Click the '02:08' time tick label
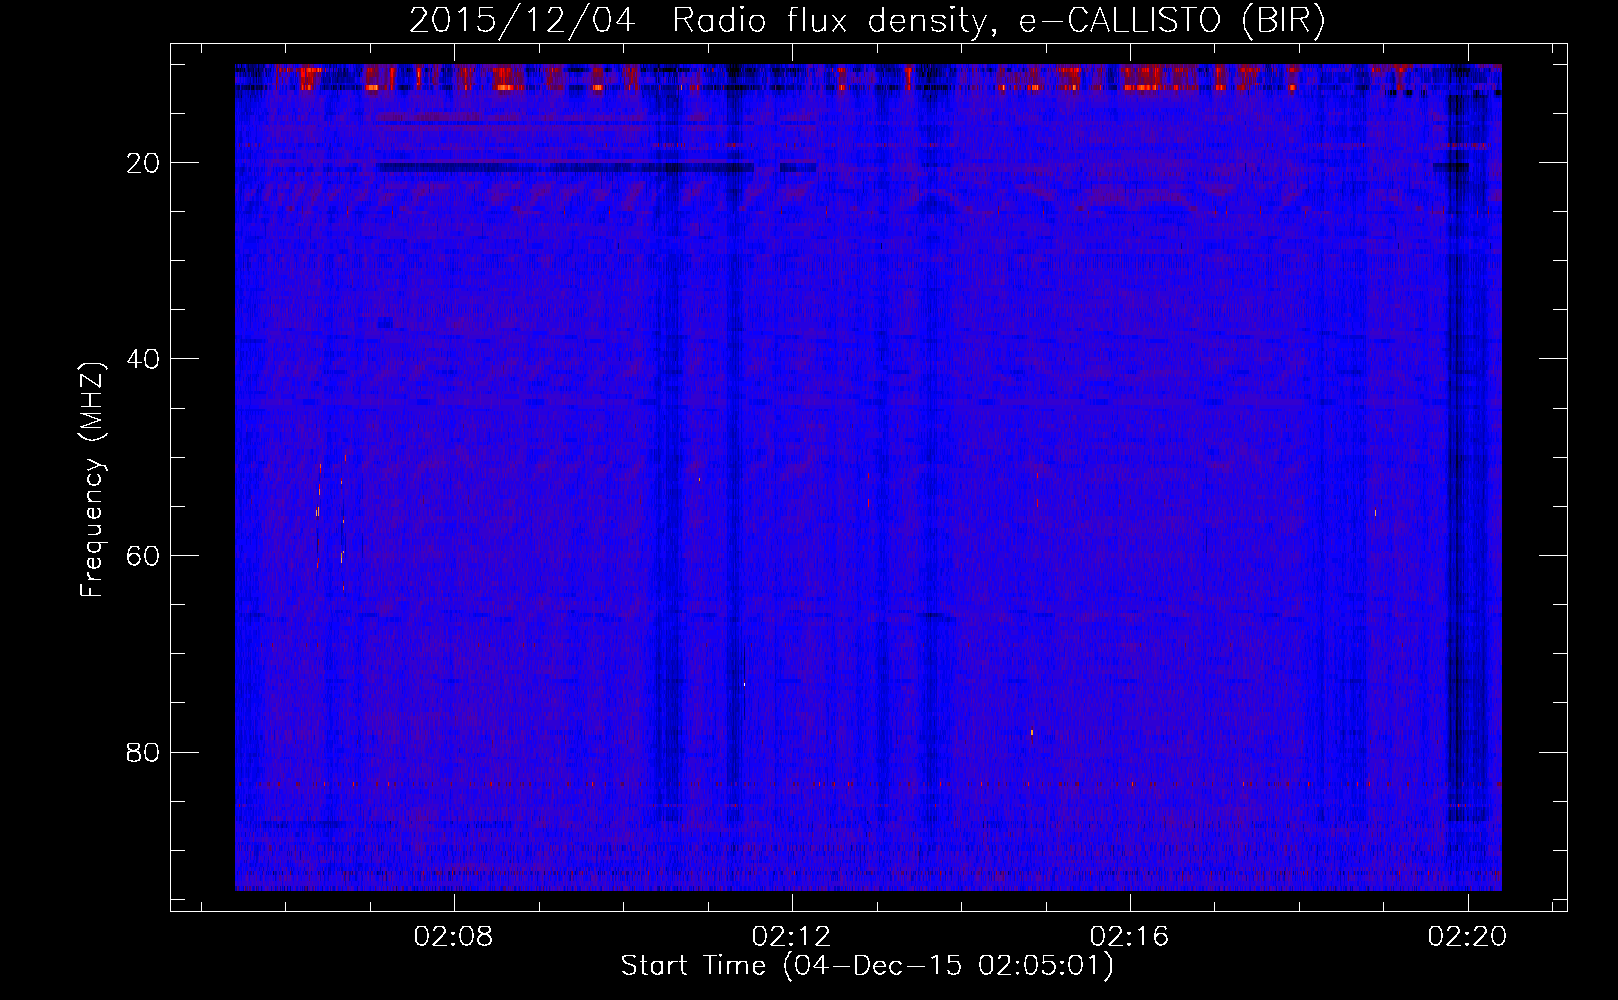The width and height of the screenshot is (1618, 1000). click(454, 937)
